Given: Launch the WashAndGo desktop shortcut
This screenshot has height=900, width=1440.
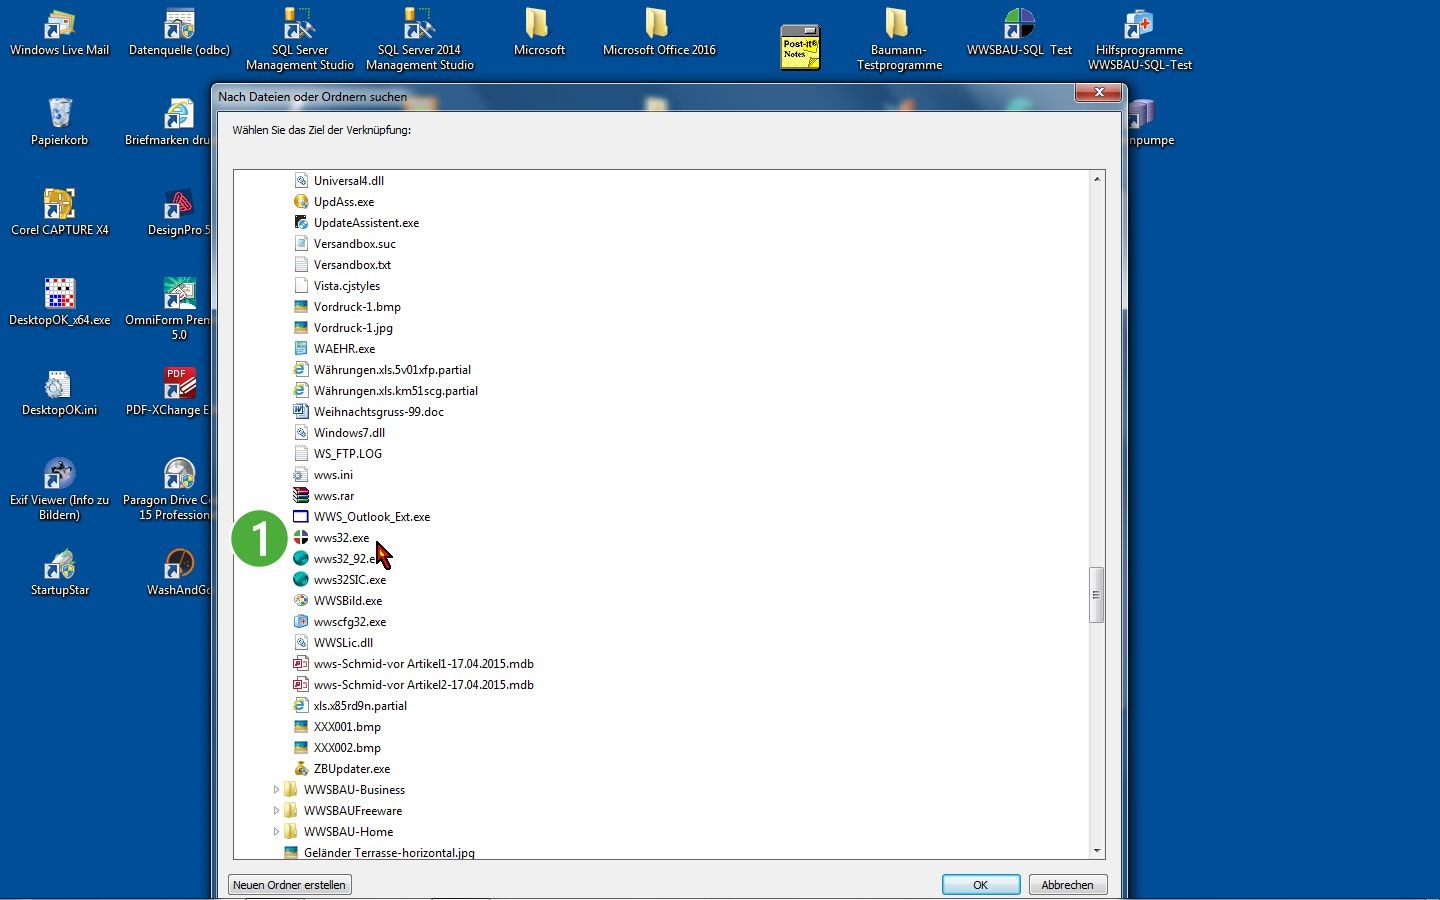Looking at the screenshot, I should click(x=179, y=572).
